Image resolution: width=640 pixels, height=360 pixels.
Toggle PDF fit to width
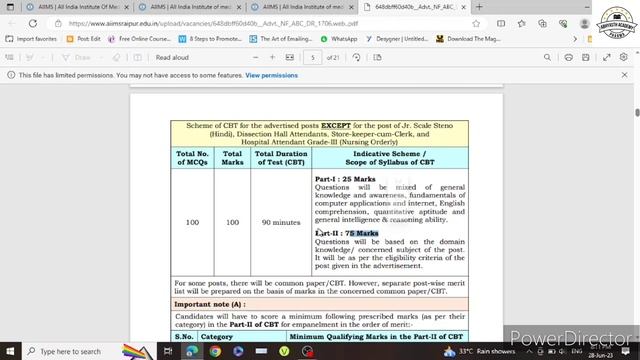(x=290, y=58)
